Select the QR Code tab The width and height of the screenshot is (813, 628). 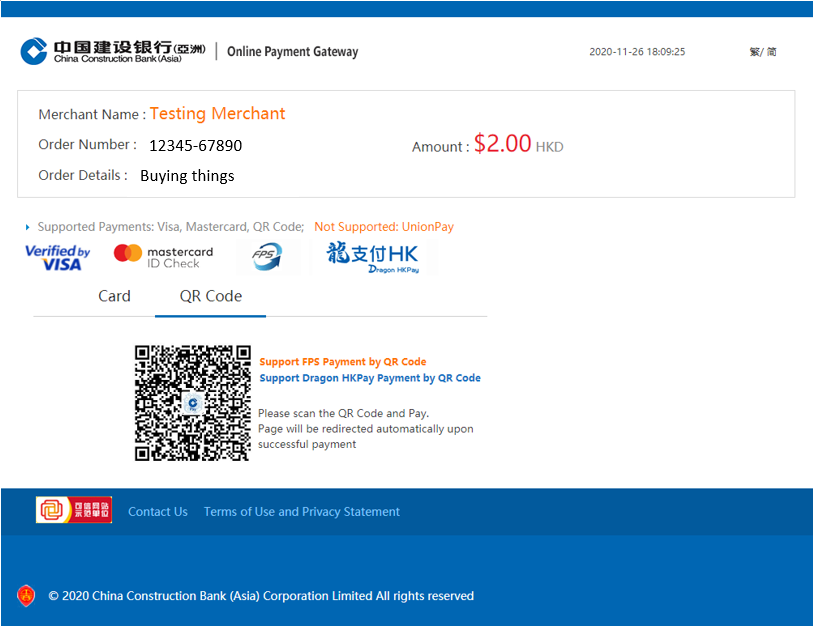pyautogui.click(x=211, y=296)
